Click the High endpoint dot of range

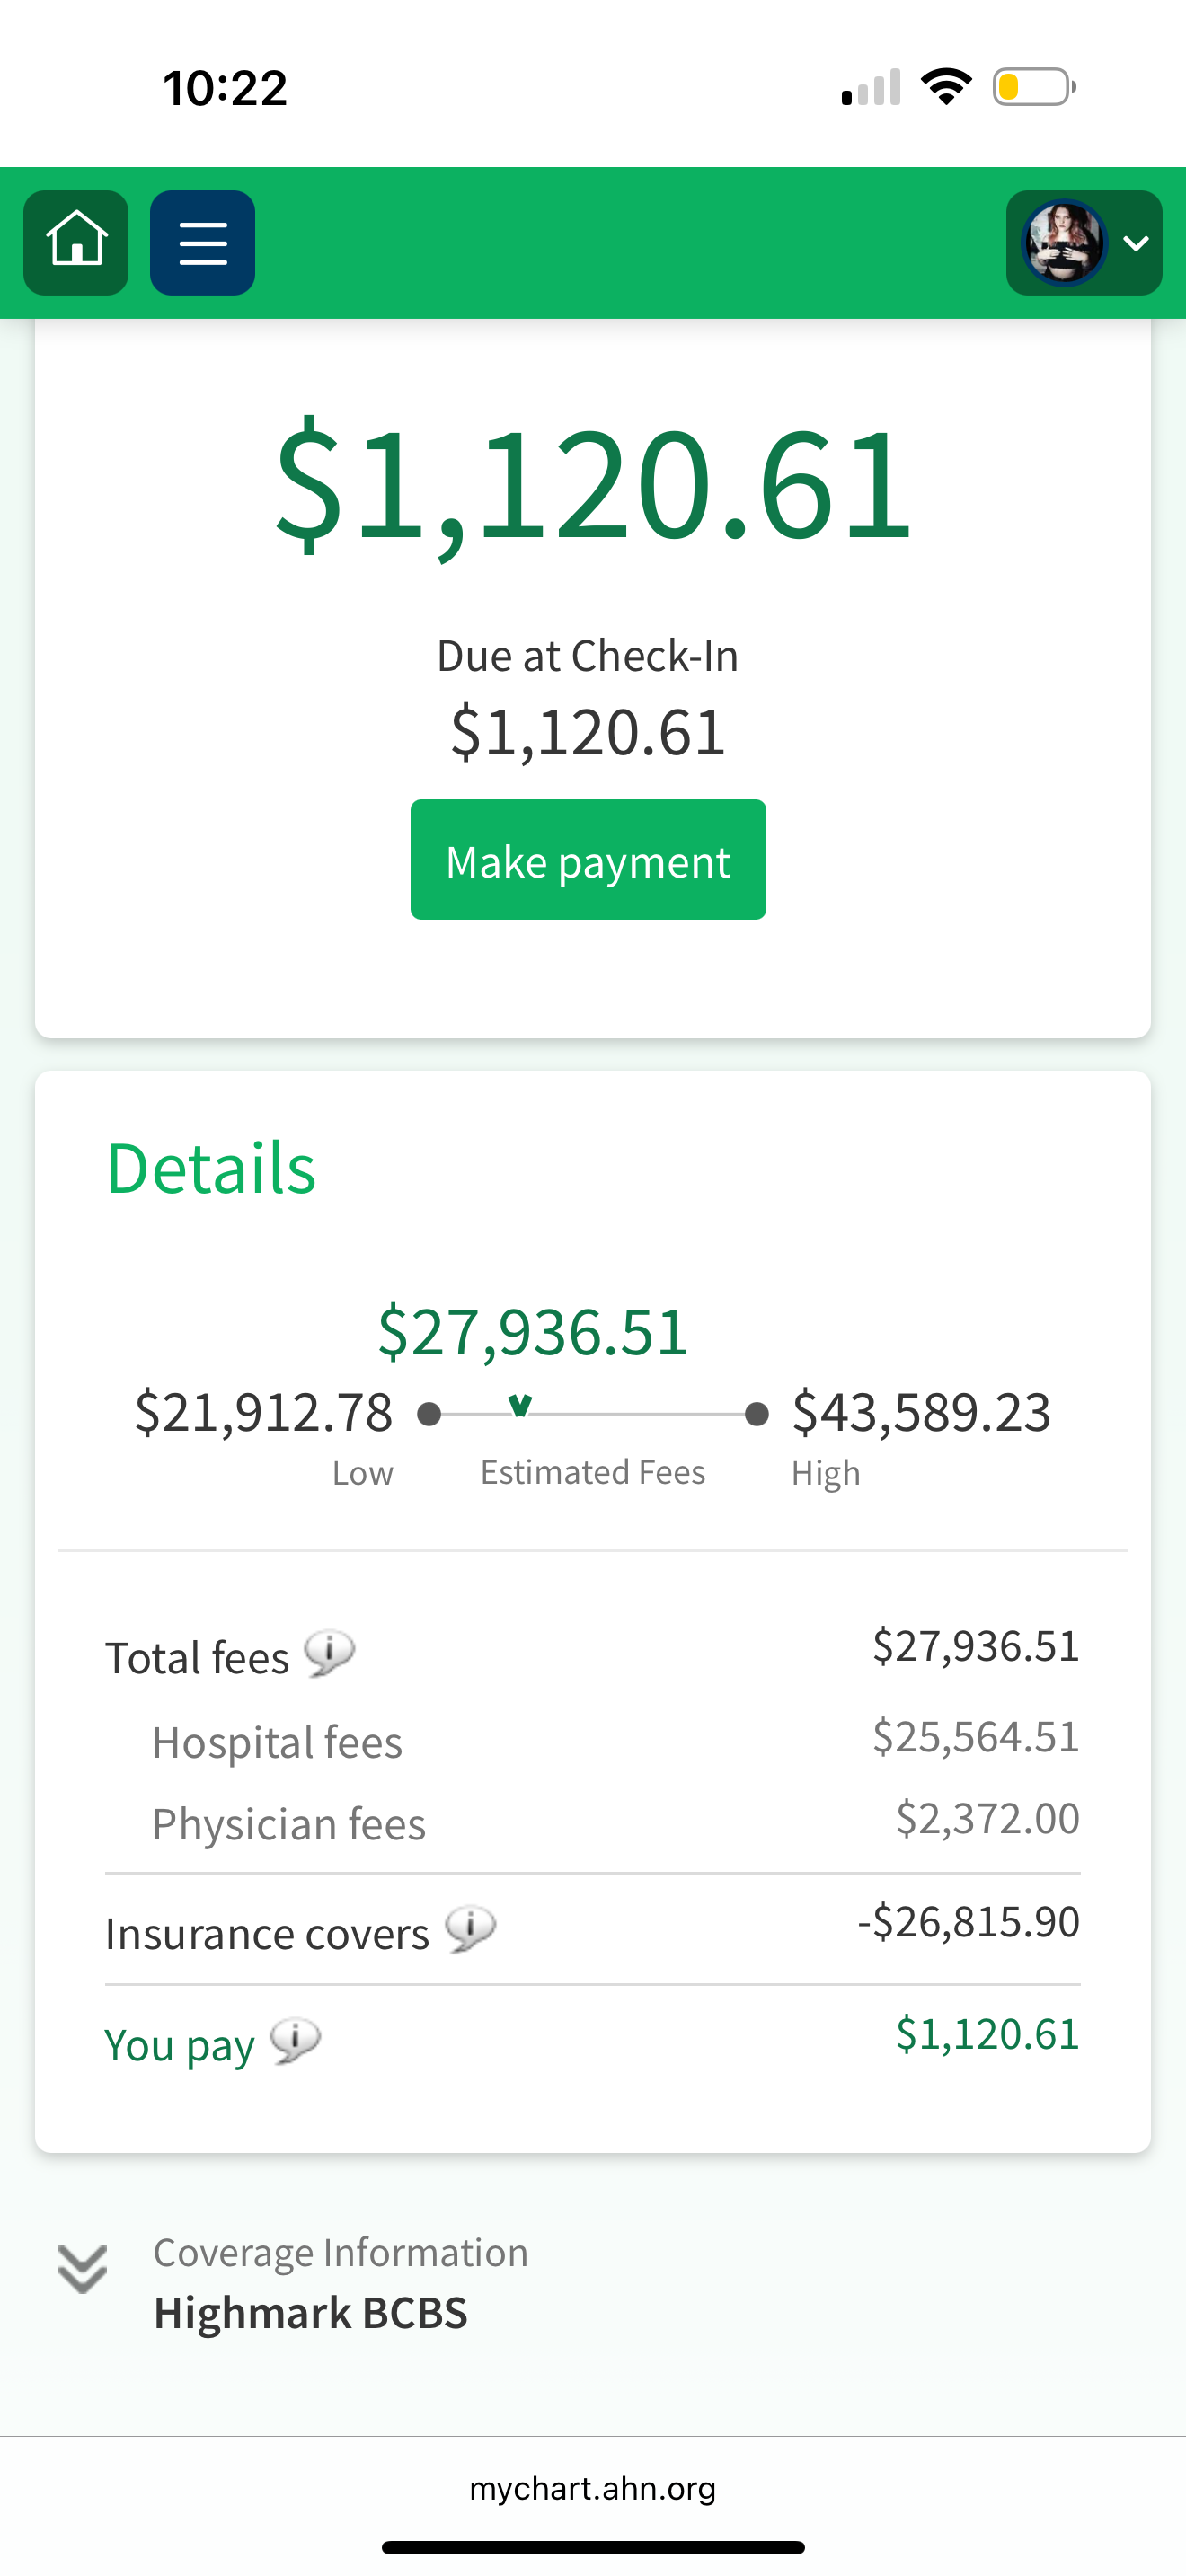click(757, 1413)
